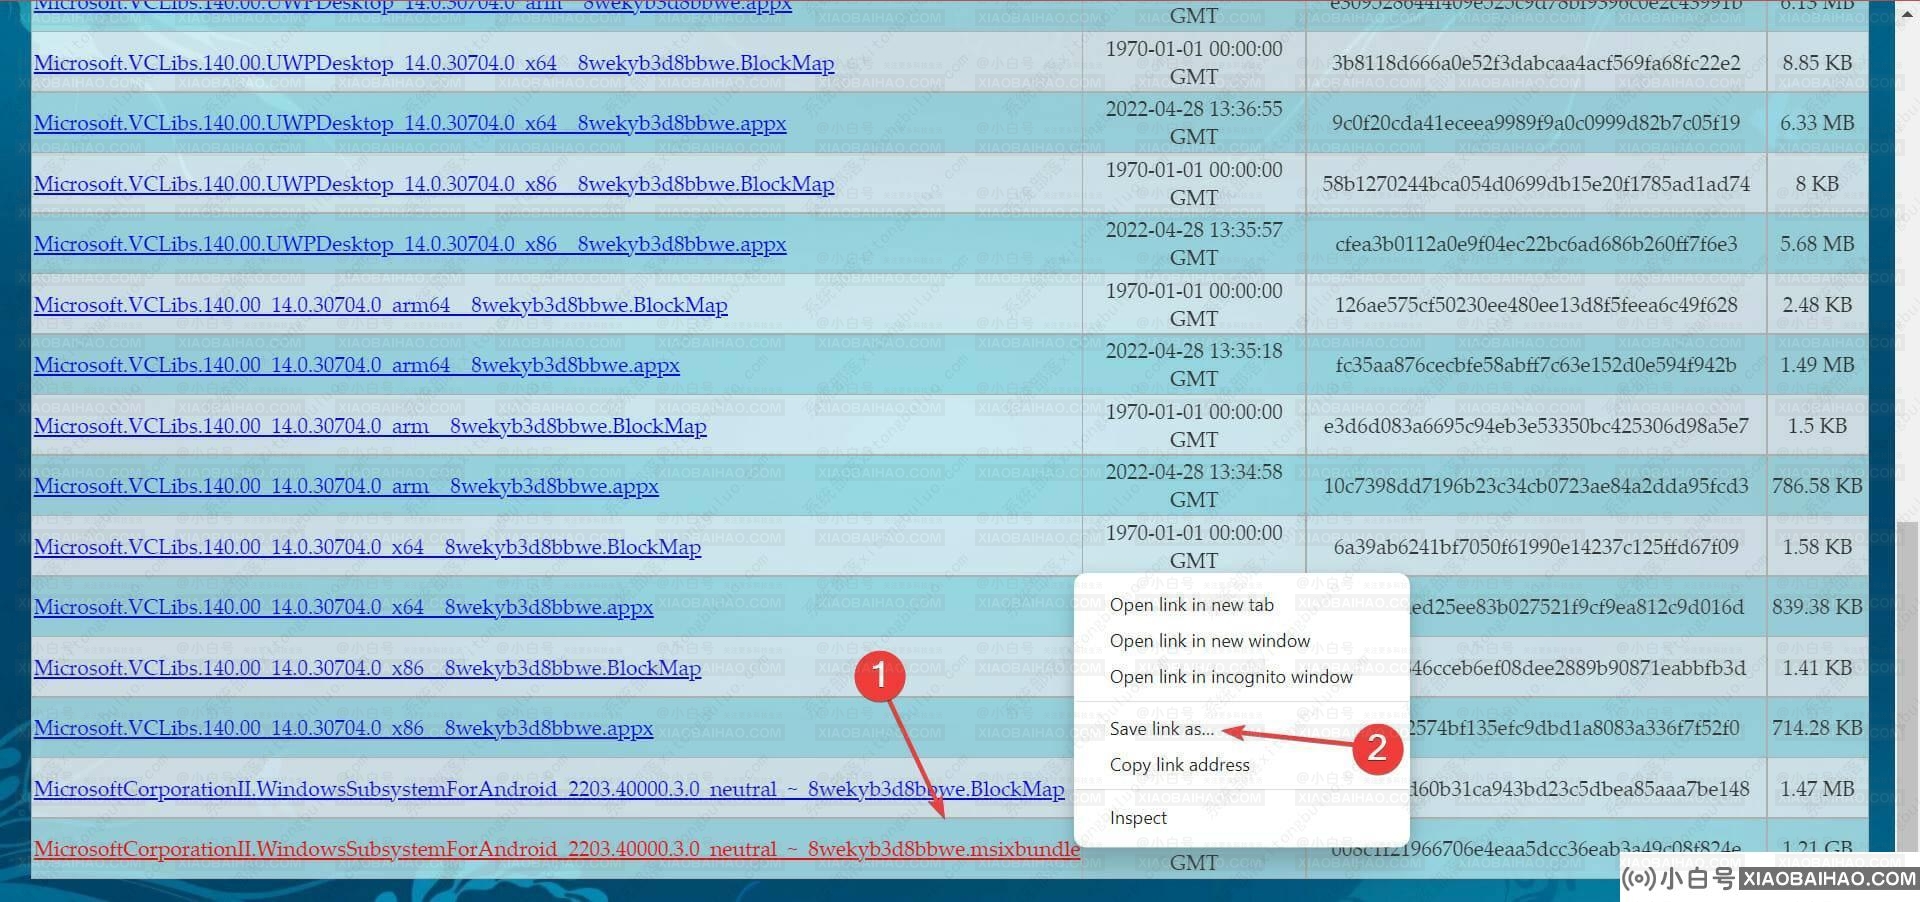
Task: Click the 8.85 KB size cell
Action: coord(1817,63)
